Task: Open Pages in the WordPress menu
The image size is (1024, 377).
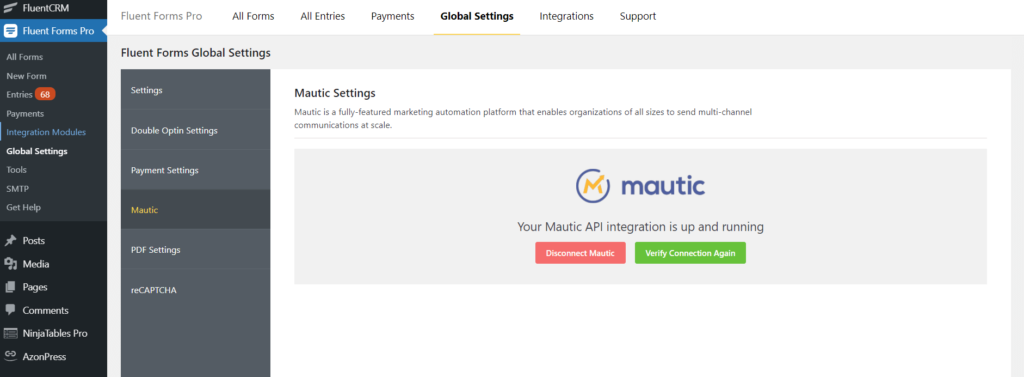Action: pos(35,287)
